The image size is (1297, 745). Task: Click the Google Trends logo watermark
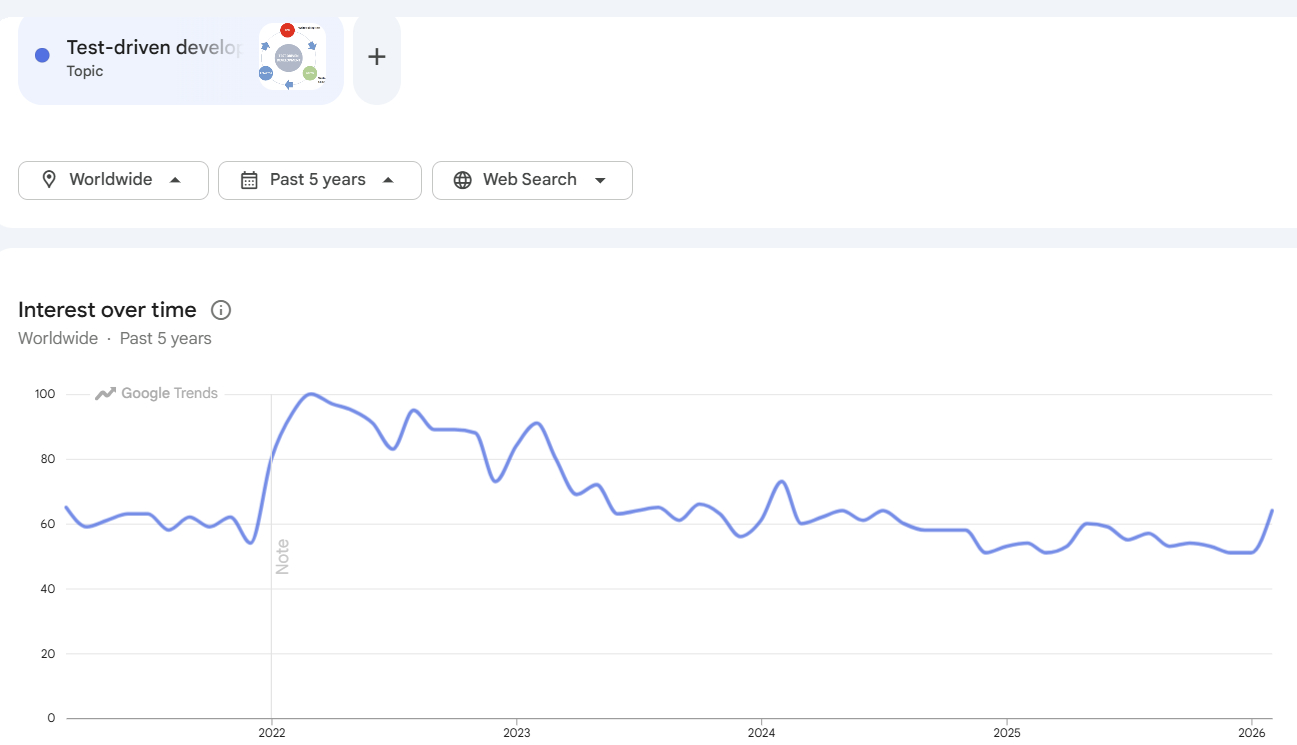coord(157,394)
